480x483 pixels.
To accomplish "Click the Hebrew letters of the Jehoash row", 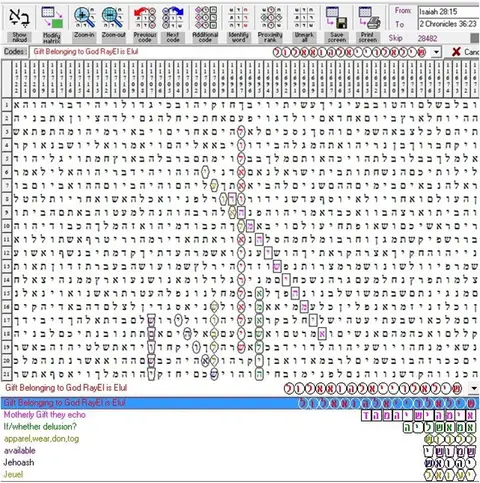I will coord(450,463).
